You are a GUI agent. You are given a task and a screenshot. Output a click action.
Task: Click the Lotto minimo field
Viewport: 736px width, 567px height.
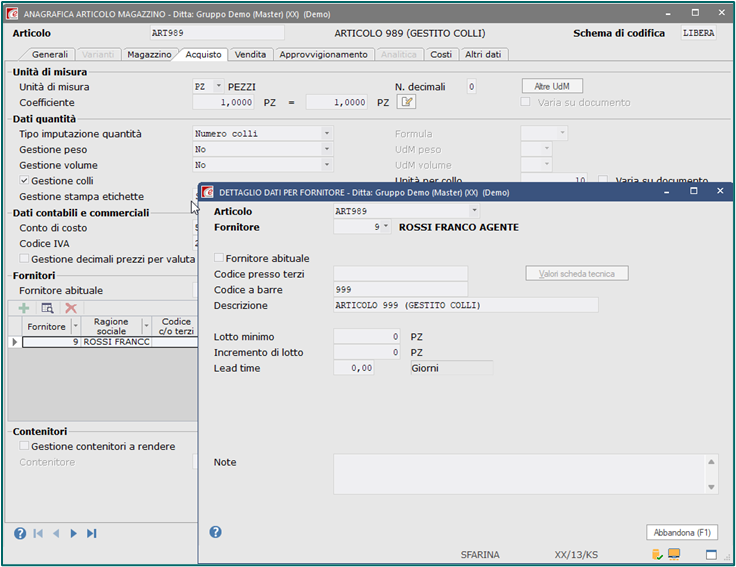coord(367,337)
